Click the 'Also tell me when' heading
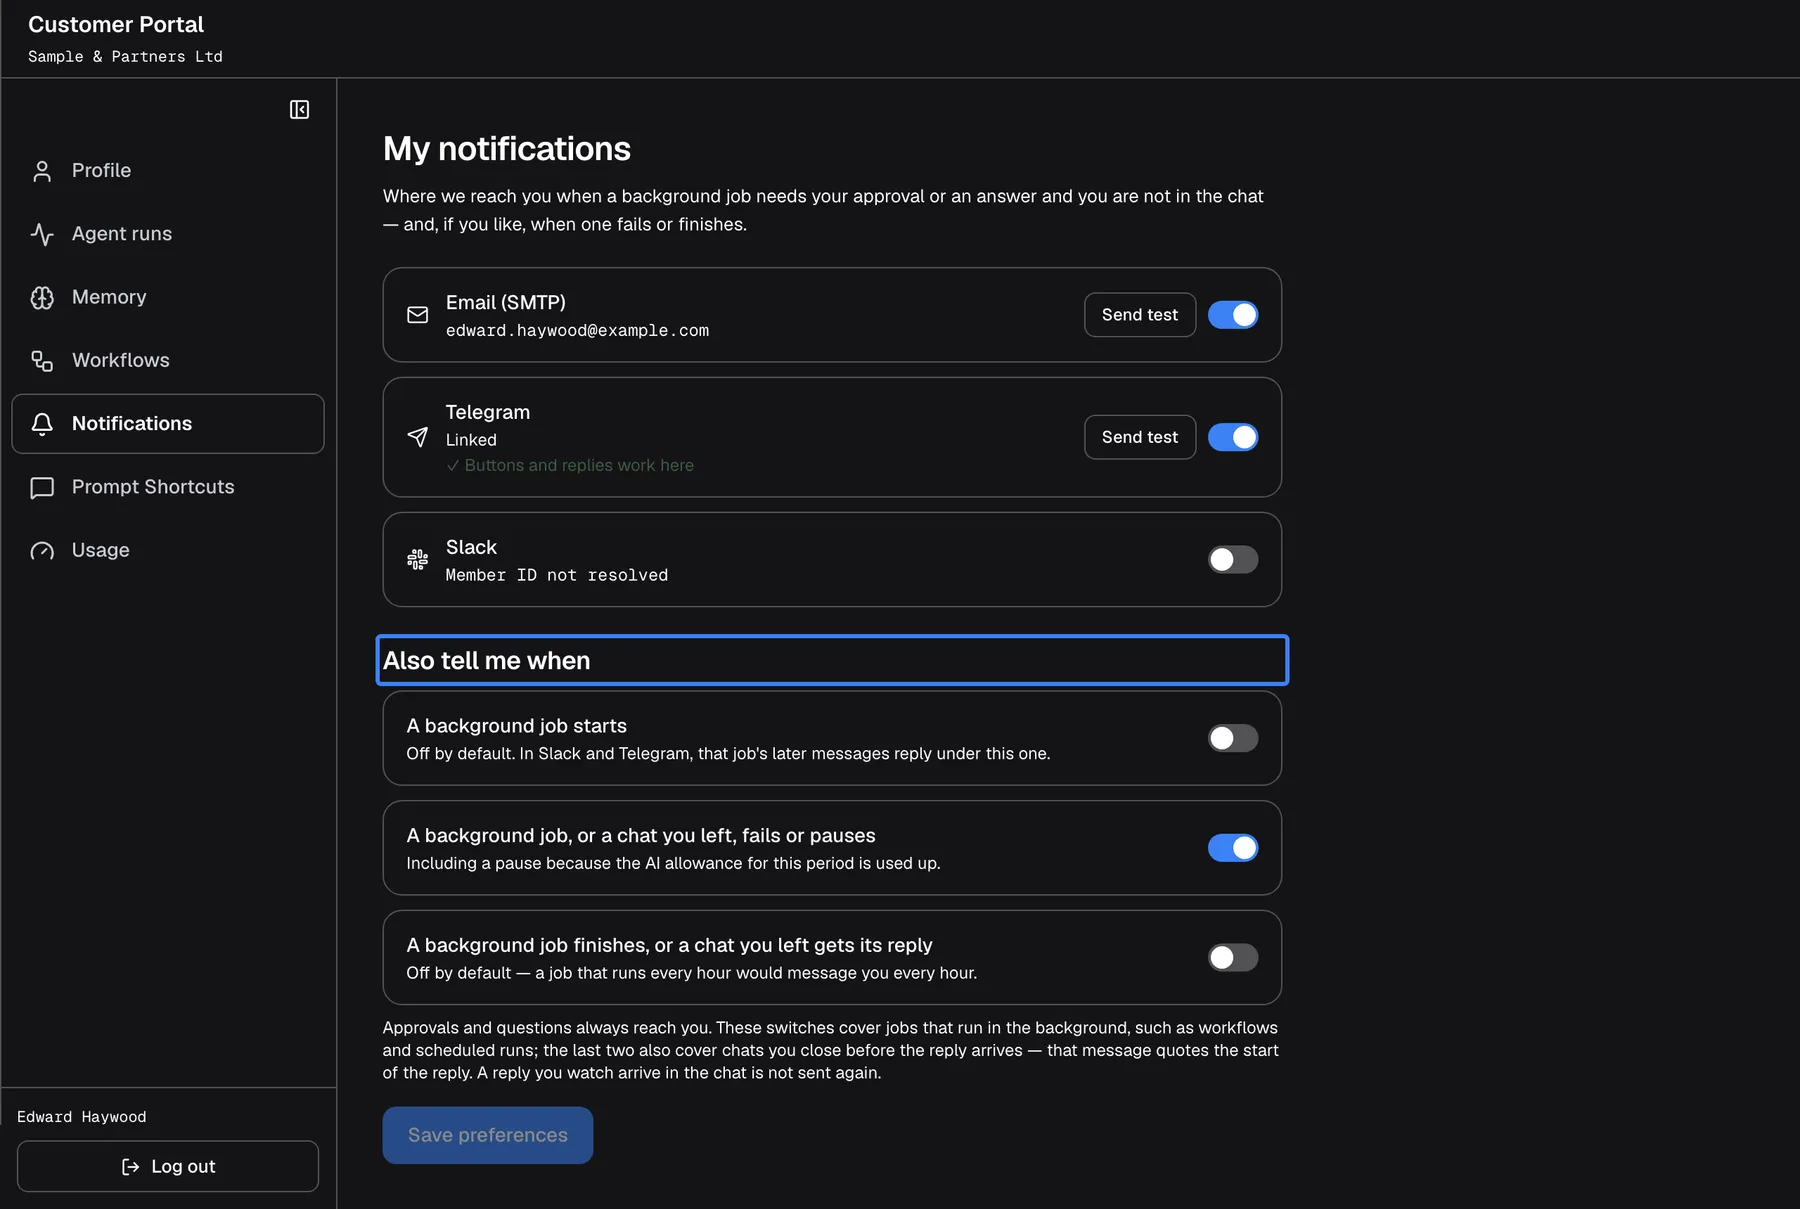 click(487, 661)
